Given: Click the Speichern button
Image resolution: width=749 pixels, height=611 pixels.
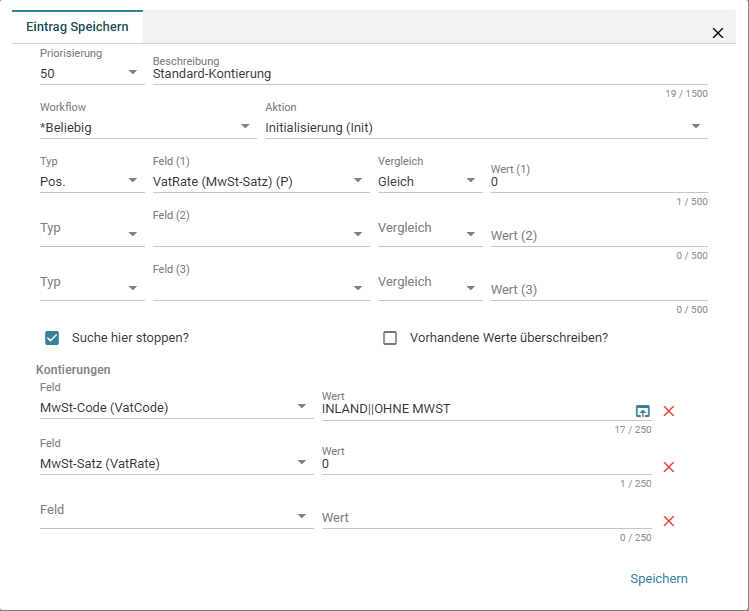Looking at the screenshot, I should (659, 579).
